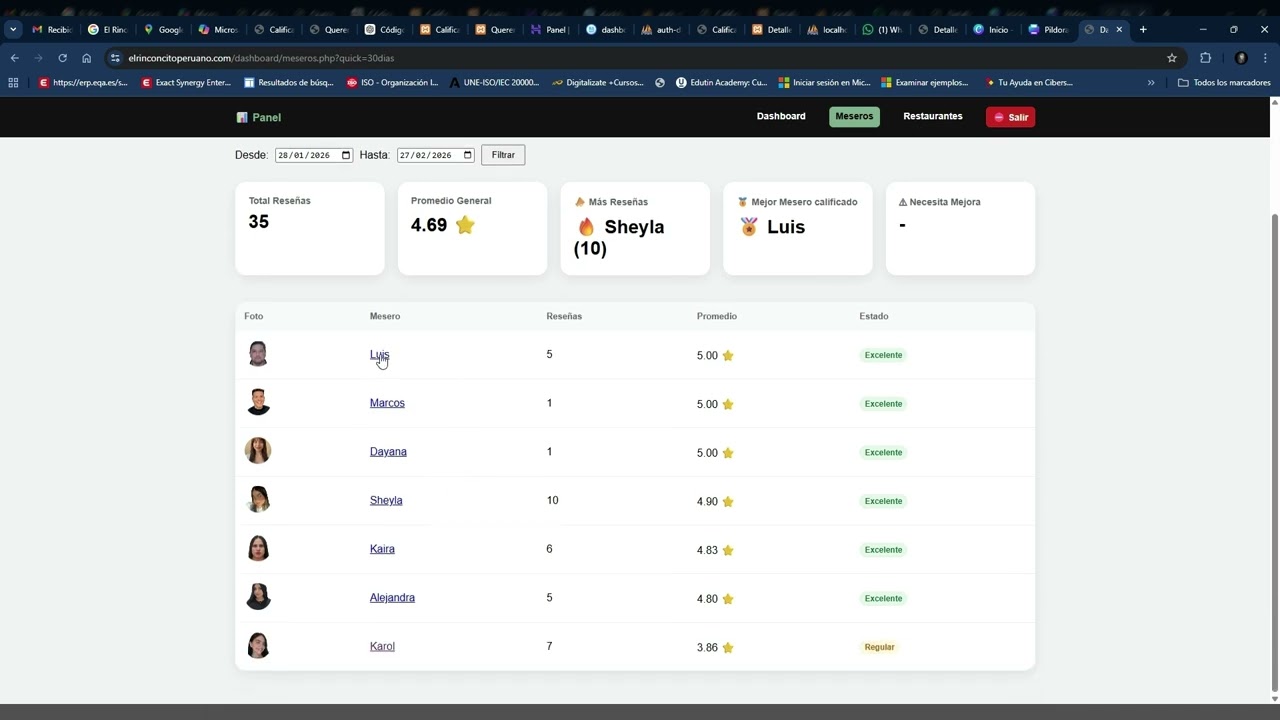
Task: Open Luis waiter link
Action: [x=379, y=355]
